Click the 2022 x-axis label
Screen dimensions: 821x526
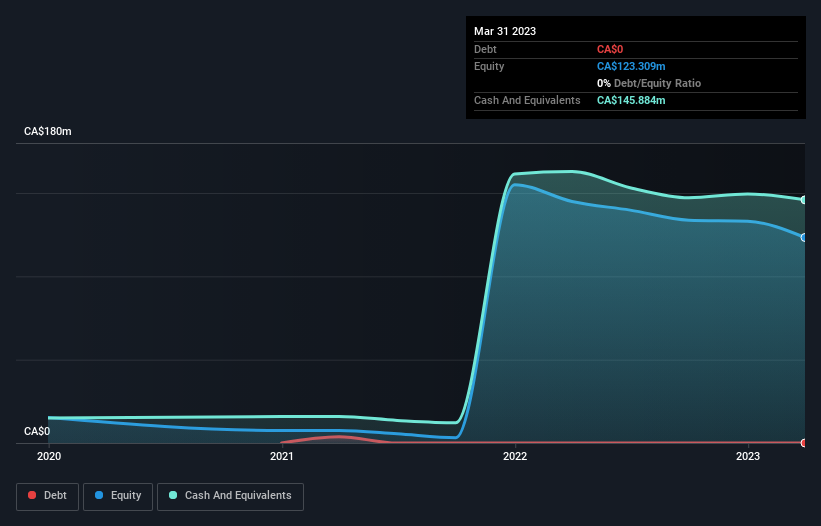coord(515,456)
